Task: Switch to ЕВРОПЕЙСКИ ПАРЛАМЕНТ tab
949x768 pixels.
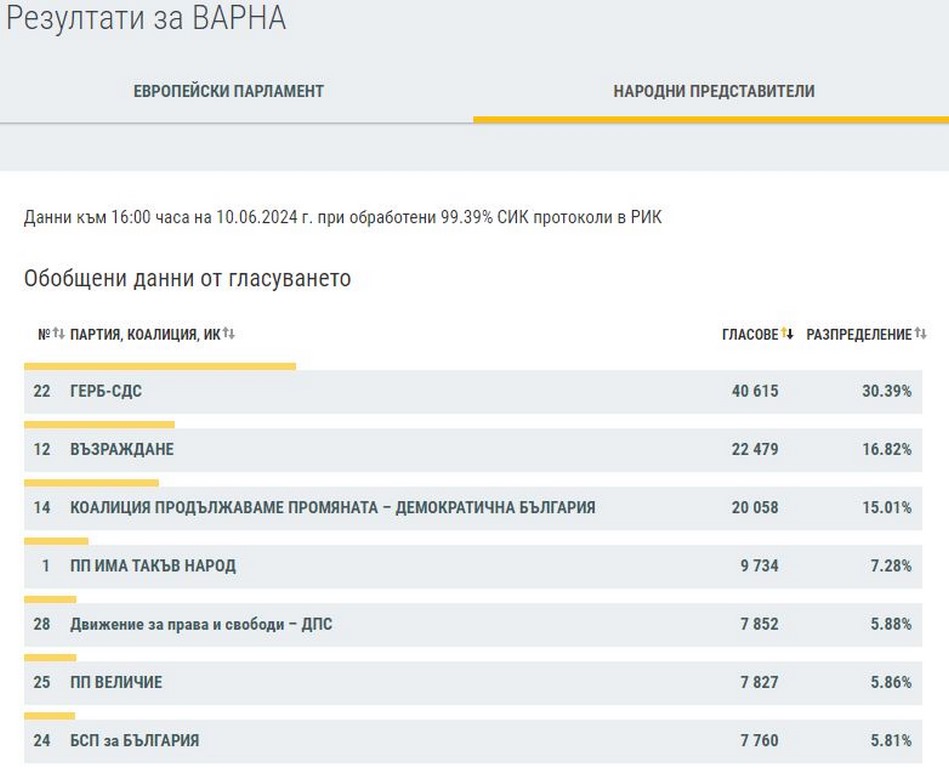Action: (229, 91)
